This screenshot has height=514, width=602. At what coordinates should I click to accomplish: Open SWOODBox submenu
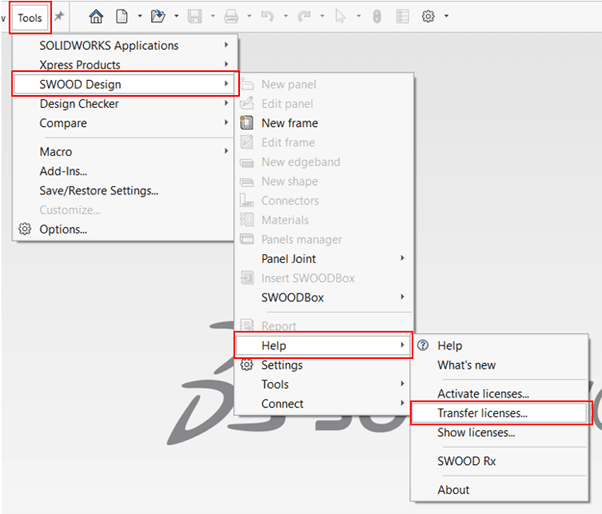[324, 297]
